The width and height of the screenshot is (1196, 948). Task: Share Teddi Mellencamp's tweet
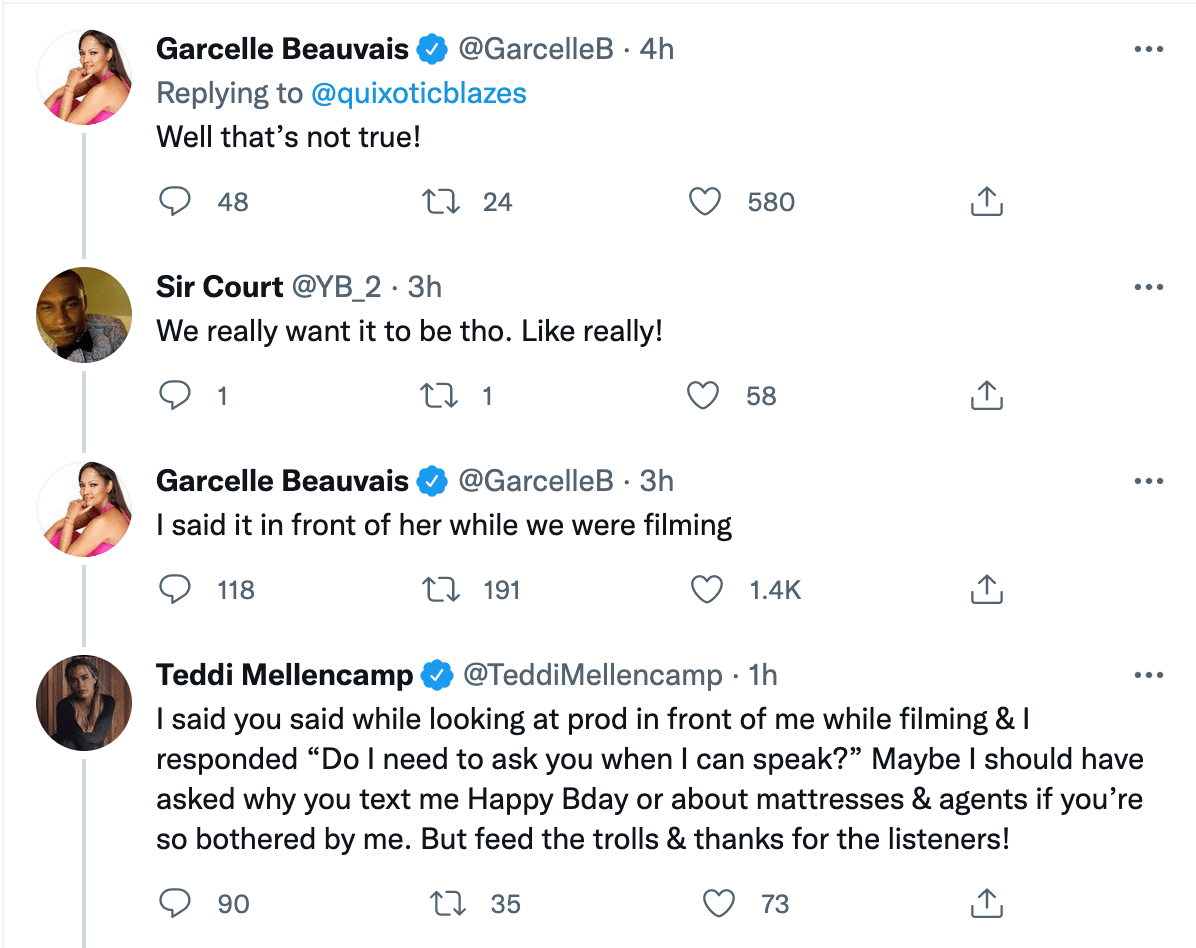(x=986, y=903)
